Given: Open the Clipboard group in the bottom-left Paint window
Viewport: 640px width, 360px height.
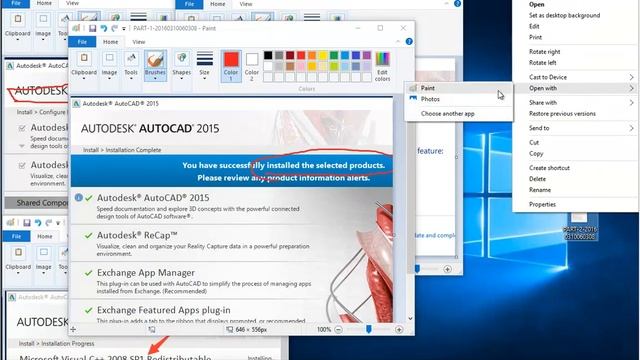Looking at the screenshot, I should (18, 260).
